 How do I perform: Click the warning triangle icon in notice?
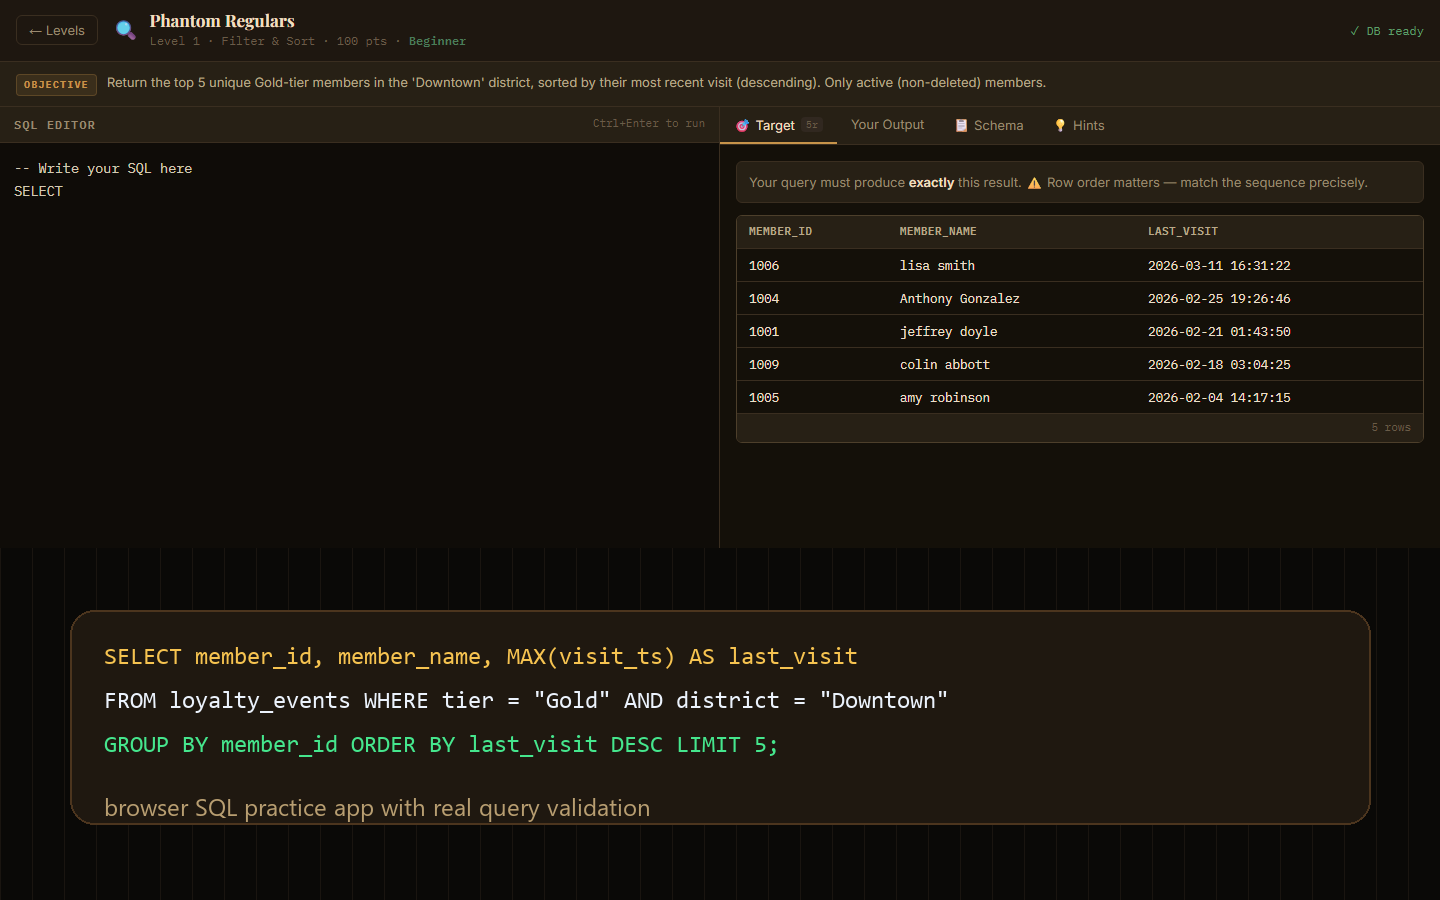1034,183
